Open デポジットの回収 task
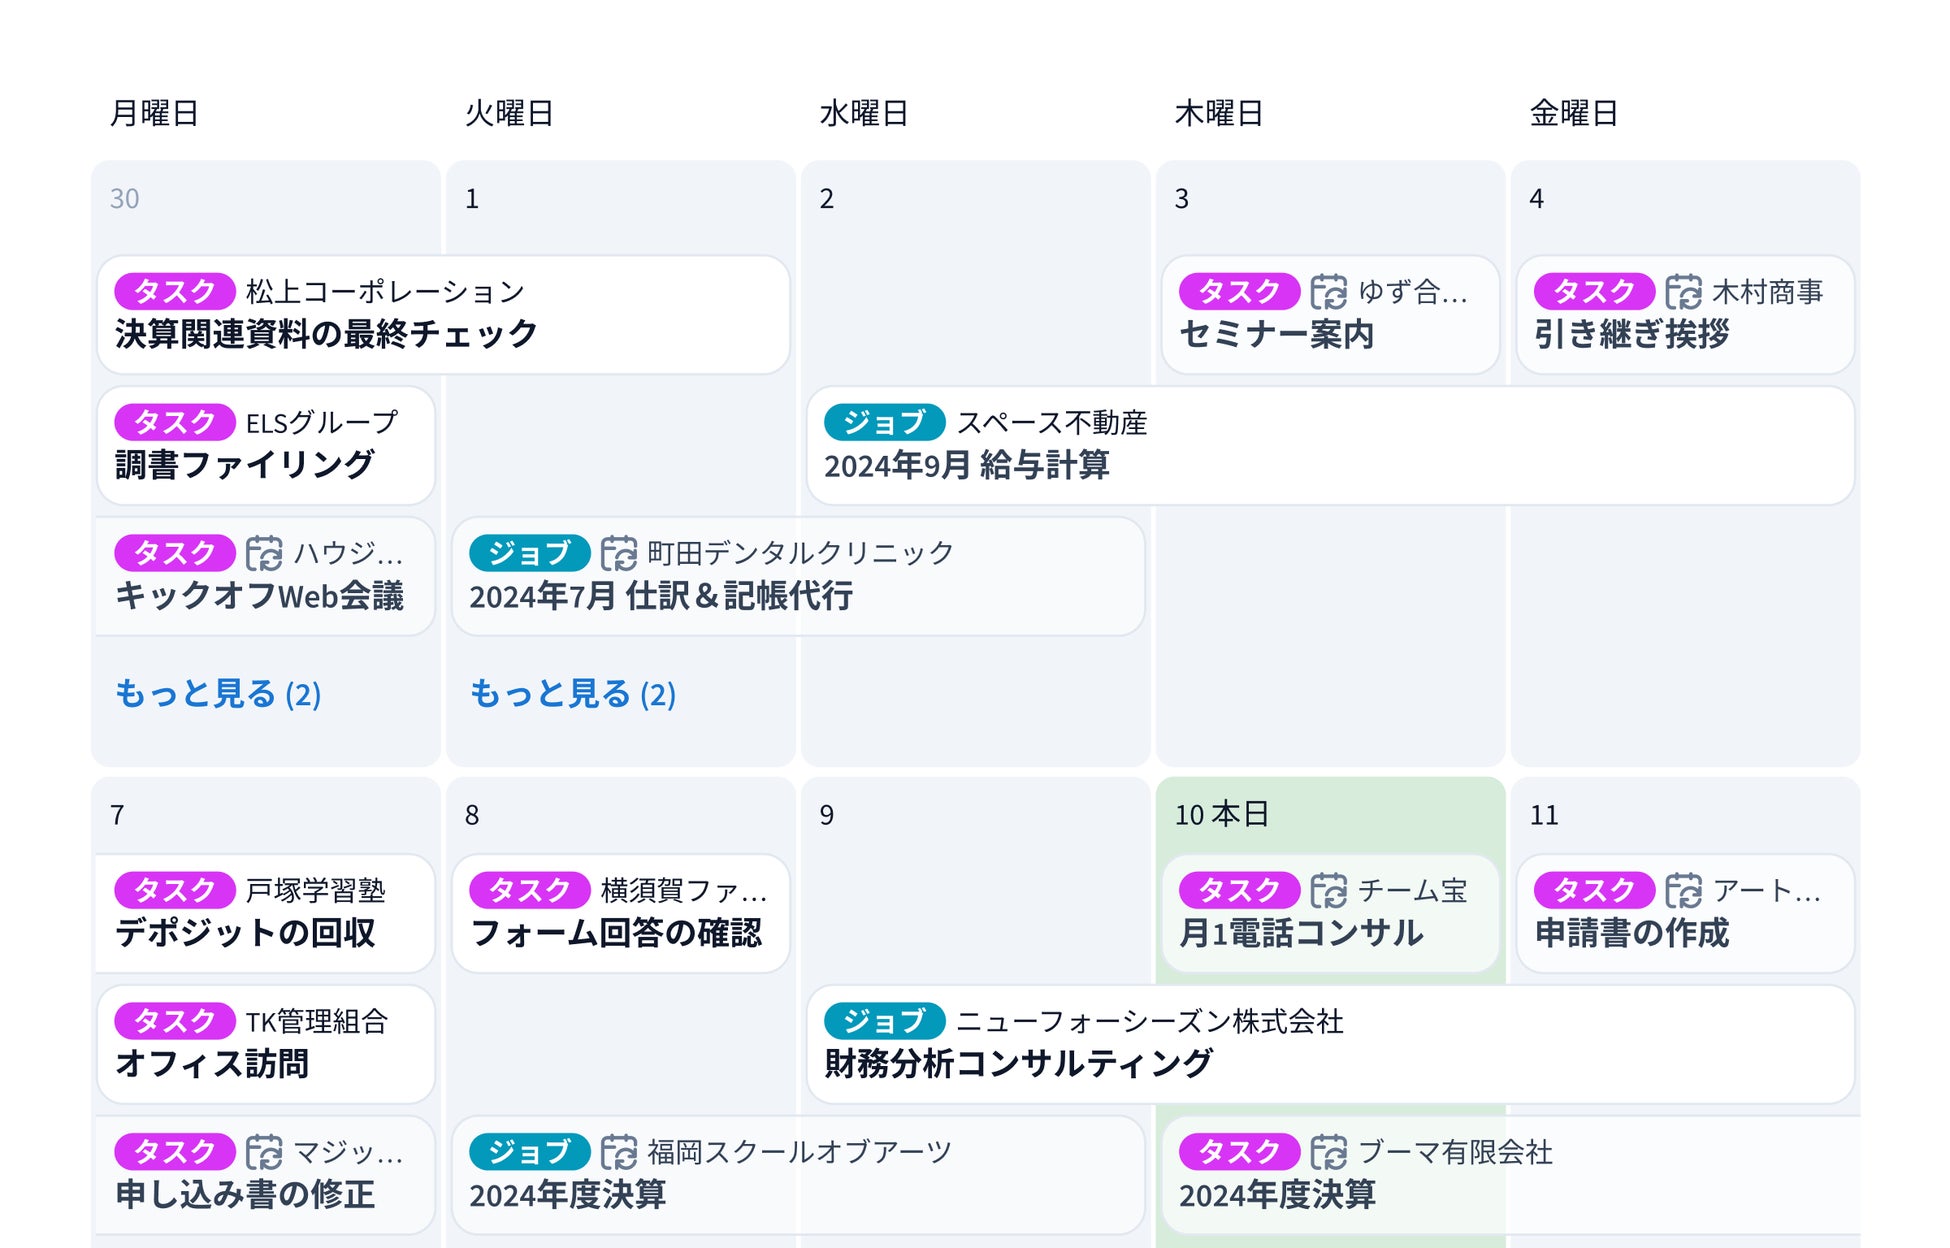 coord(265,913)
